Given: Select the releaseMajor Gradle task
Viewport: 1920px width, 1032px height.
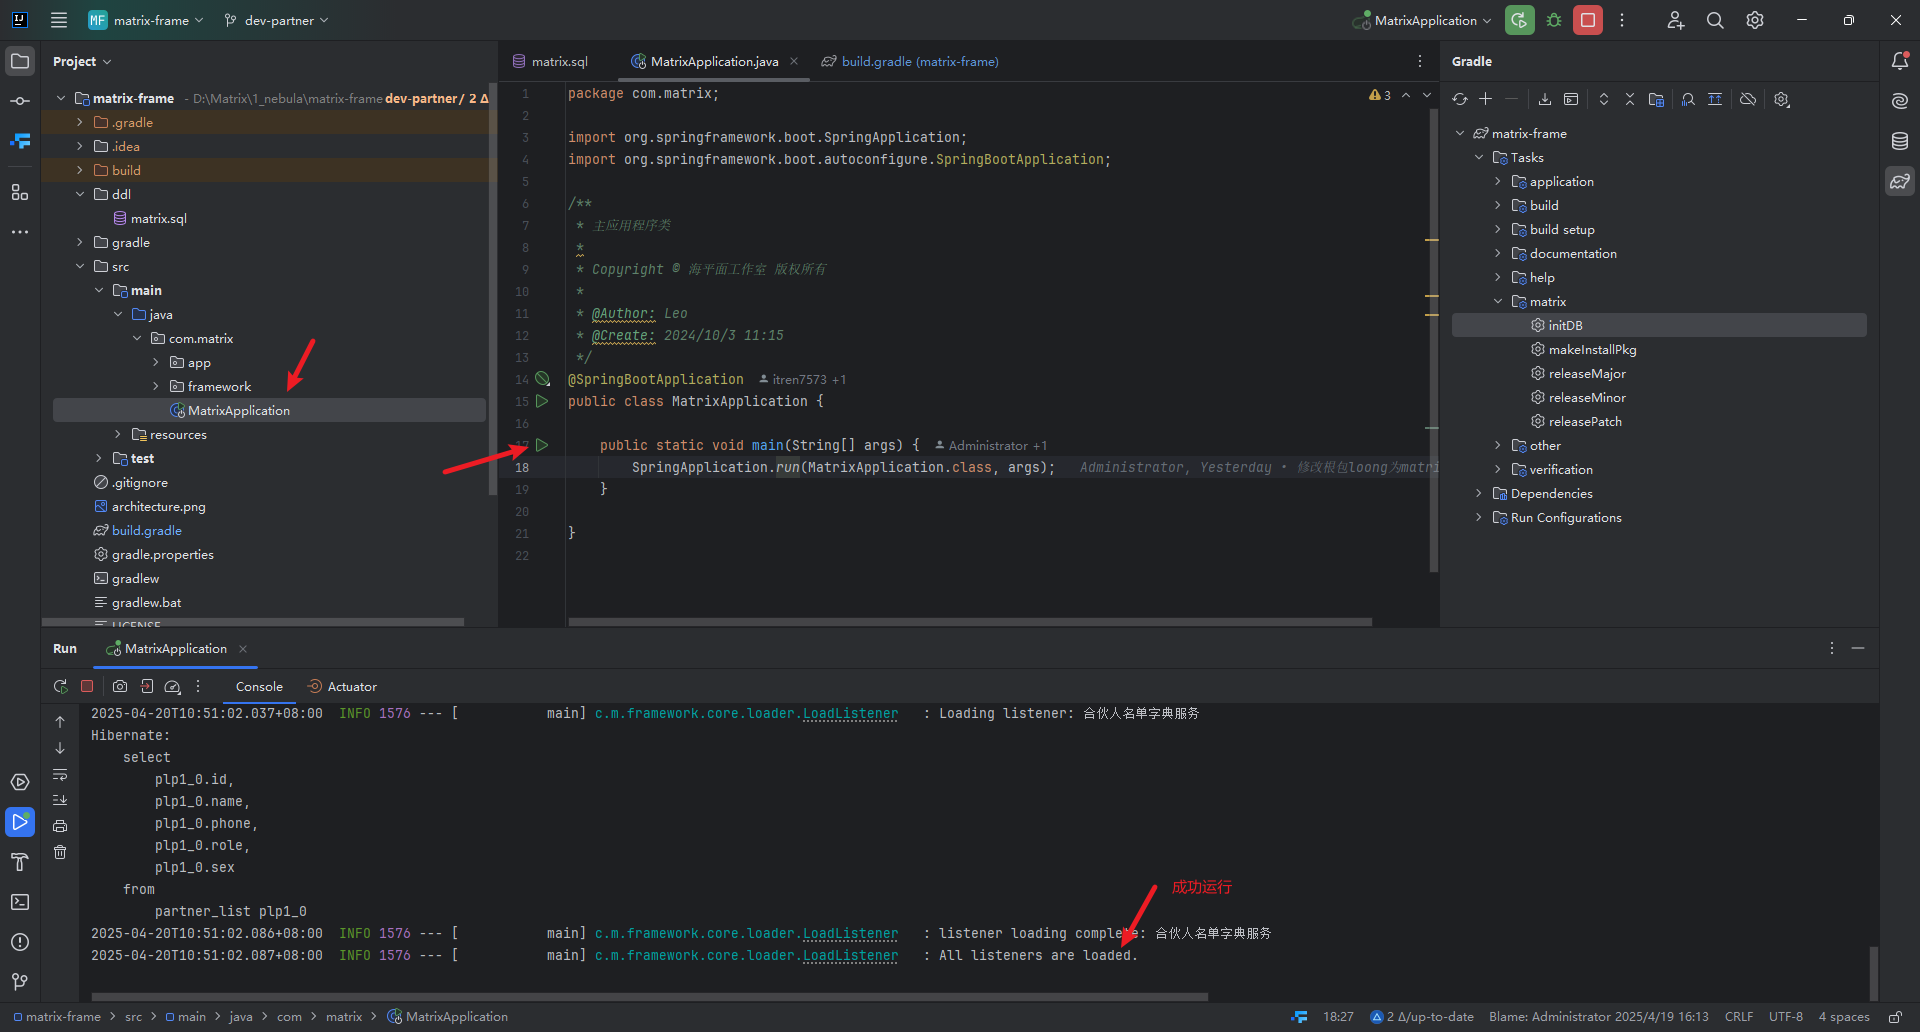Looking at the screenshot, I should coord(1587,374).
